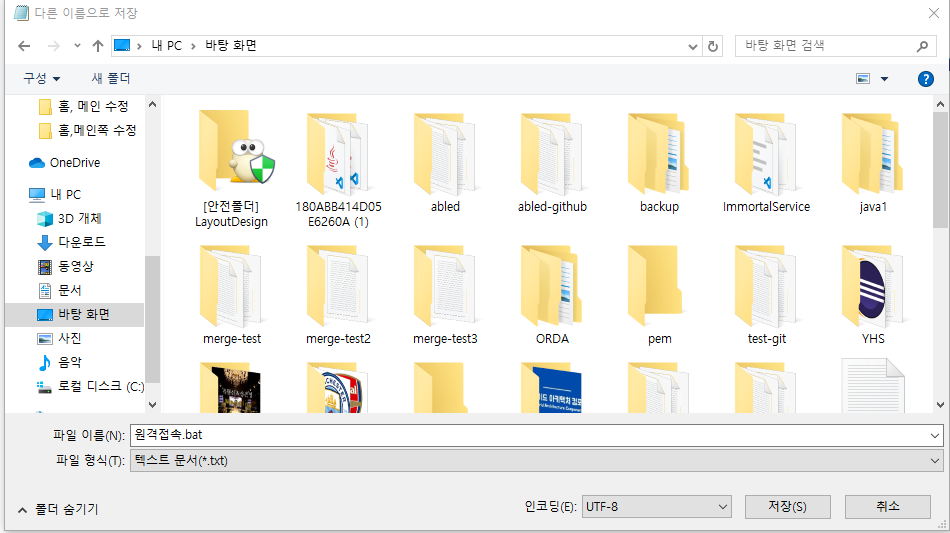Click the forward navigation arrow
This screenshot has width=950, height=533.
coord(53,46)
